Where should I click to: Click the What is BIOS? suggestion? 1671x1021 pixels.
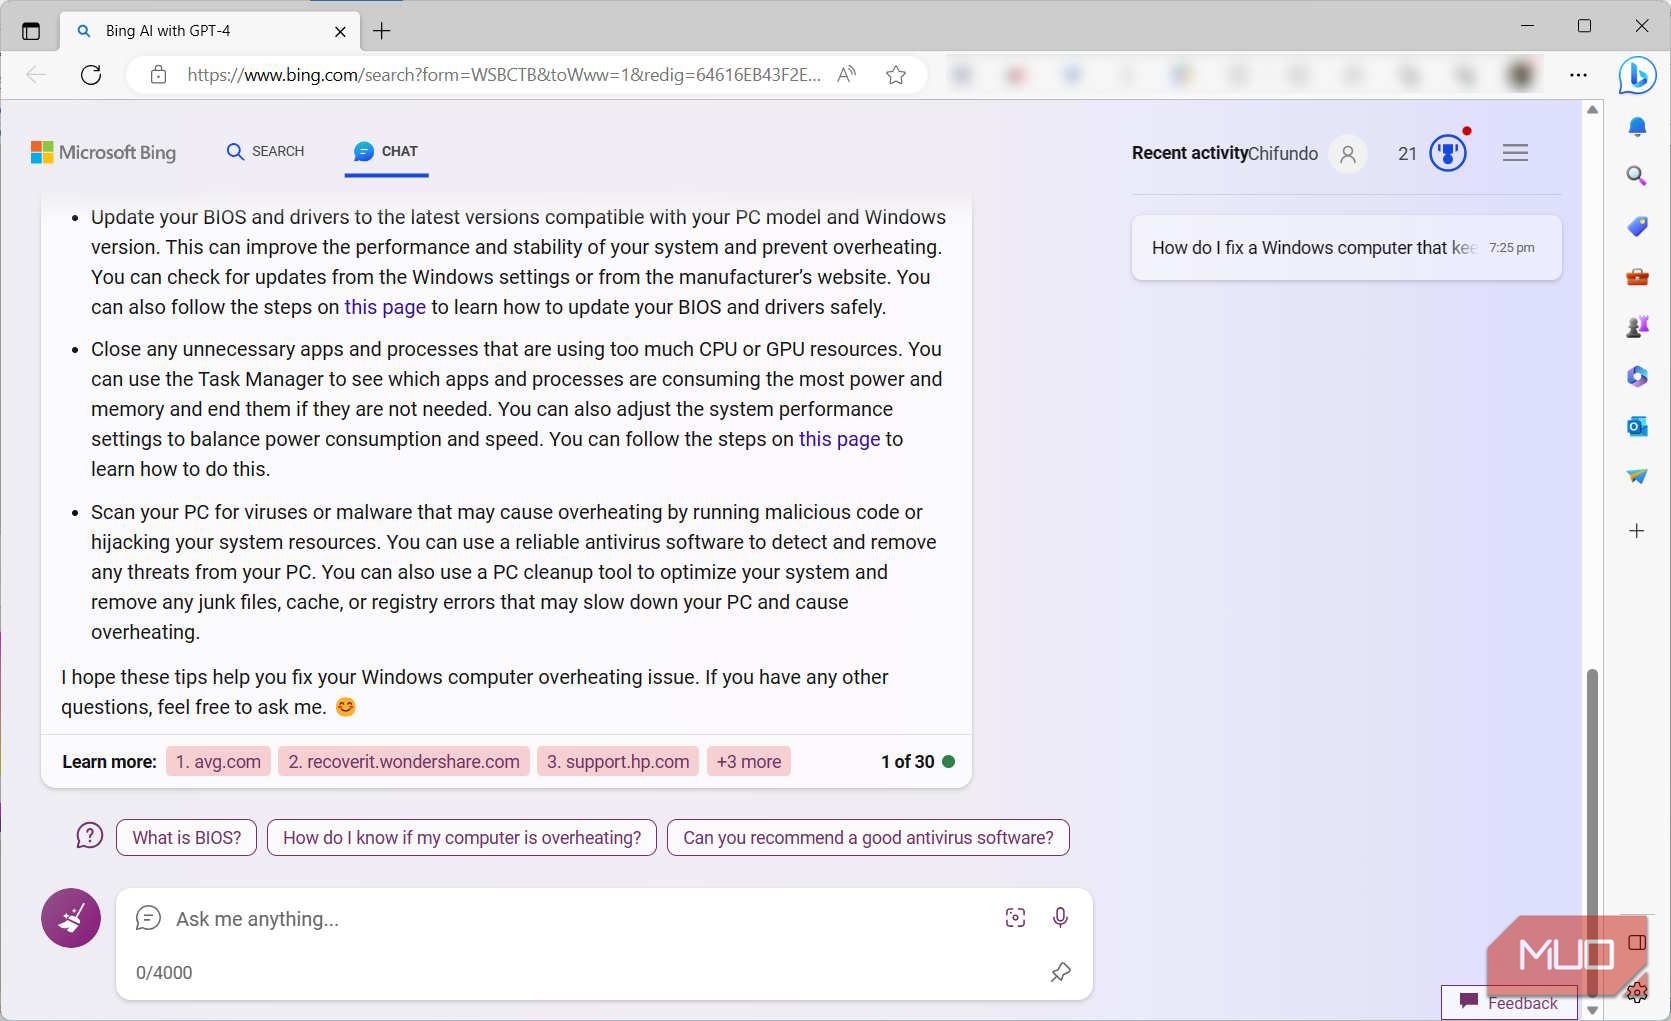point(186,837)
